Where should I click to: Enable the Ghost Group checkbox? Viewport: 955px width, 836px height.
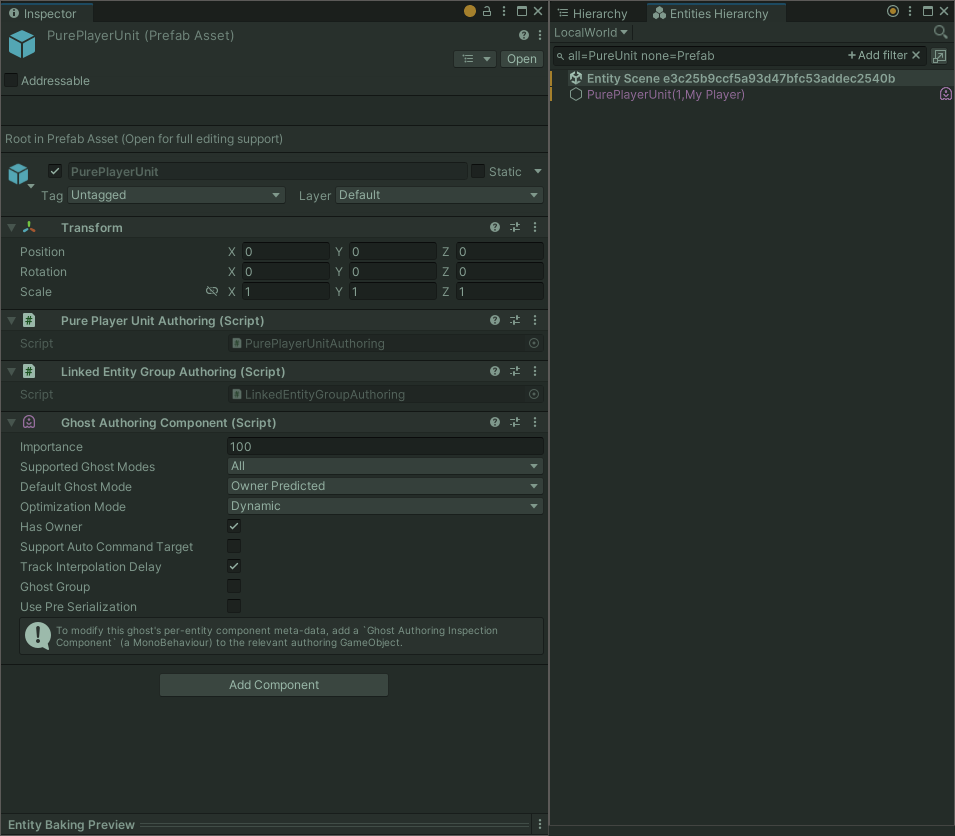[233, 587]
